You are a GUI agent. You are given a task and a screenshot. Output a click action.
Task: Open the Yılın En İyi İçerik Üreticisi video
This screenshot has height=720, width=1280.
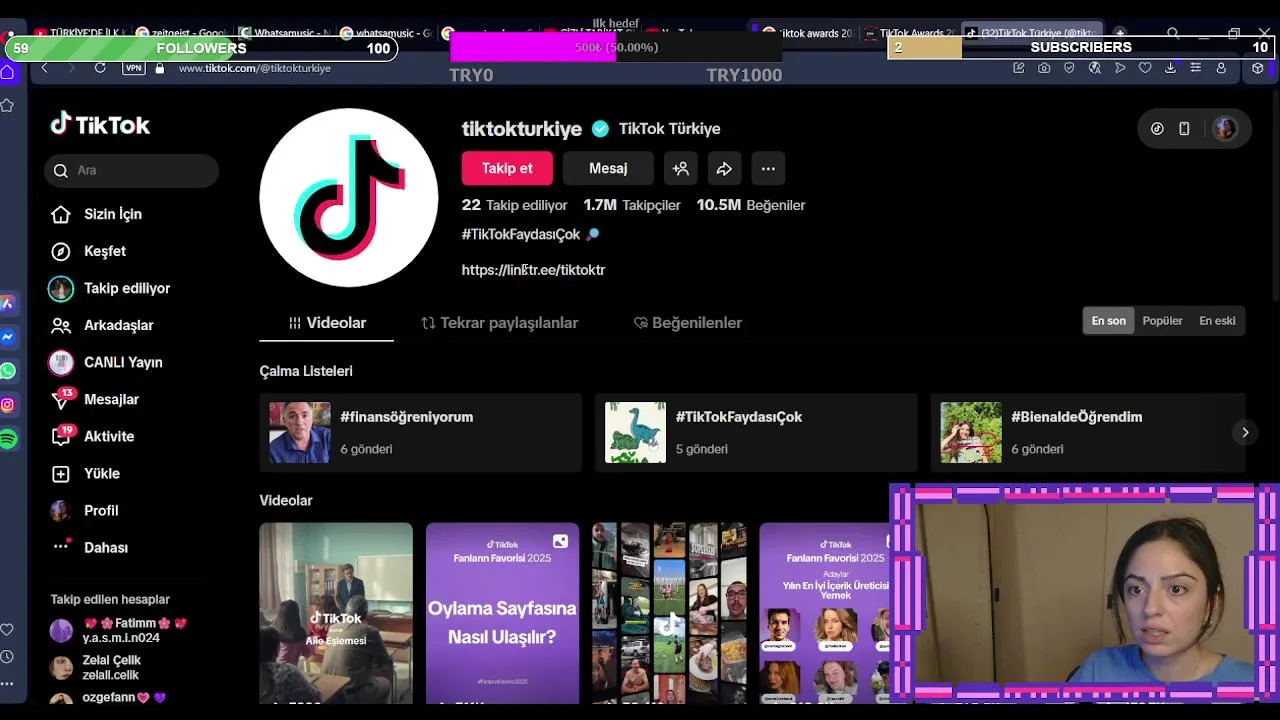[825, 612]
